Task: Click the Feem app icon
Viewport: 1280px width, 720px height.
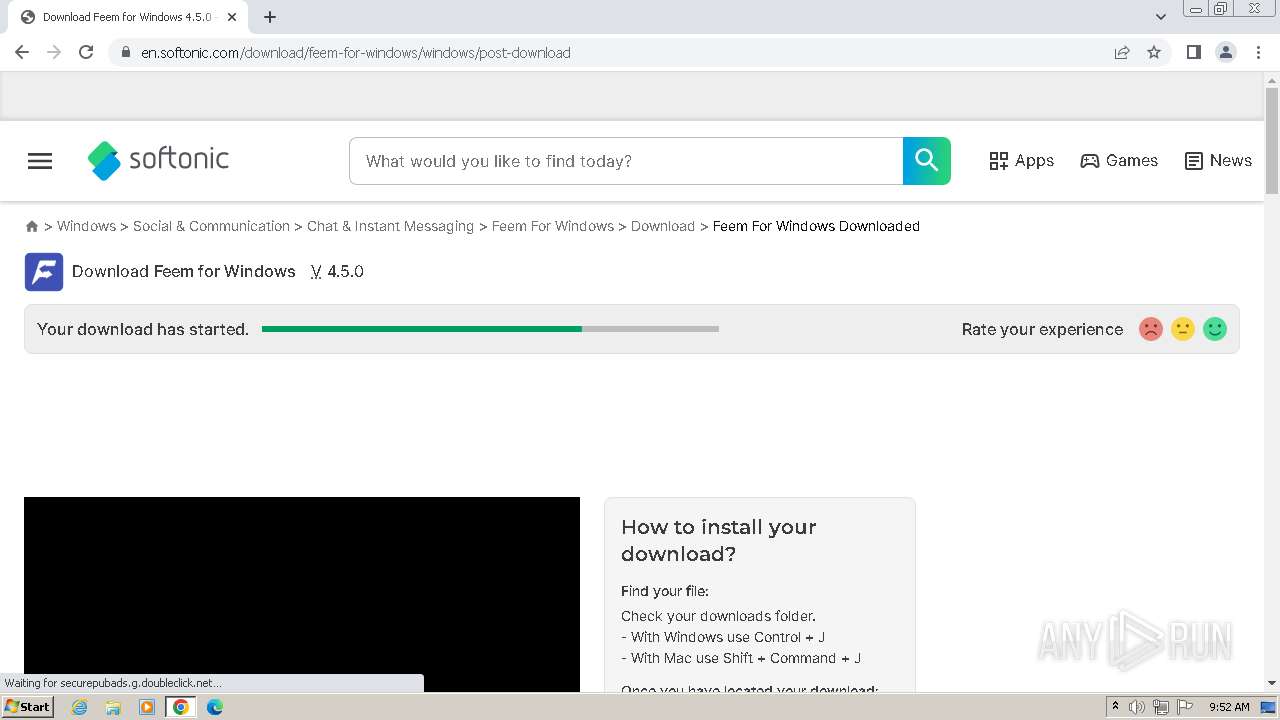Action: coord(44,272)
